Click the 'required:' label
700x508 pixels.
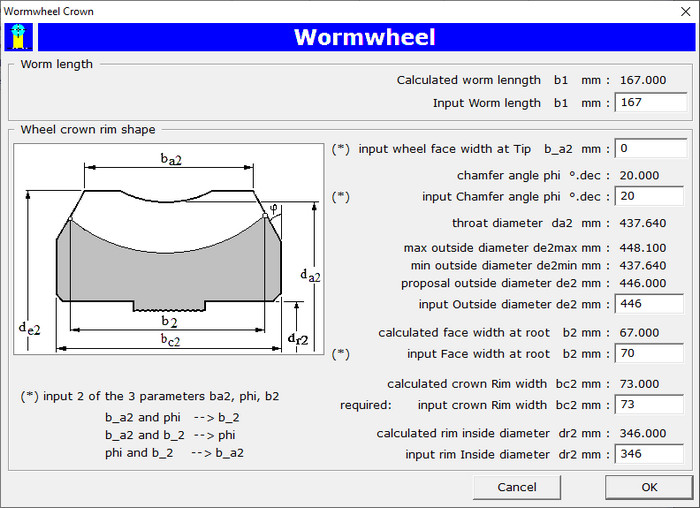coord(366,405)
